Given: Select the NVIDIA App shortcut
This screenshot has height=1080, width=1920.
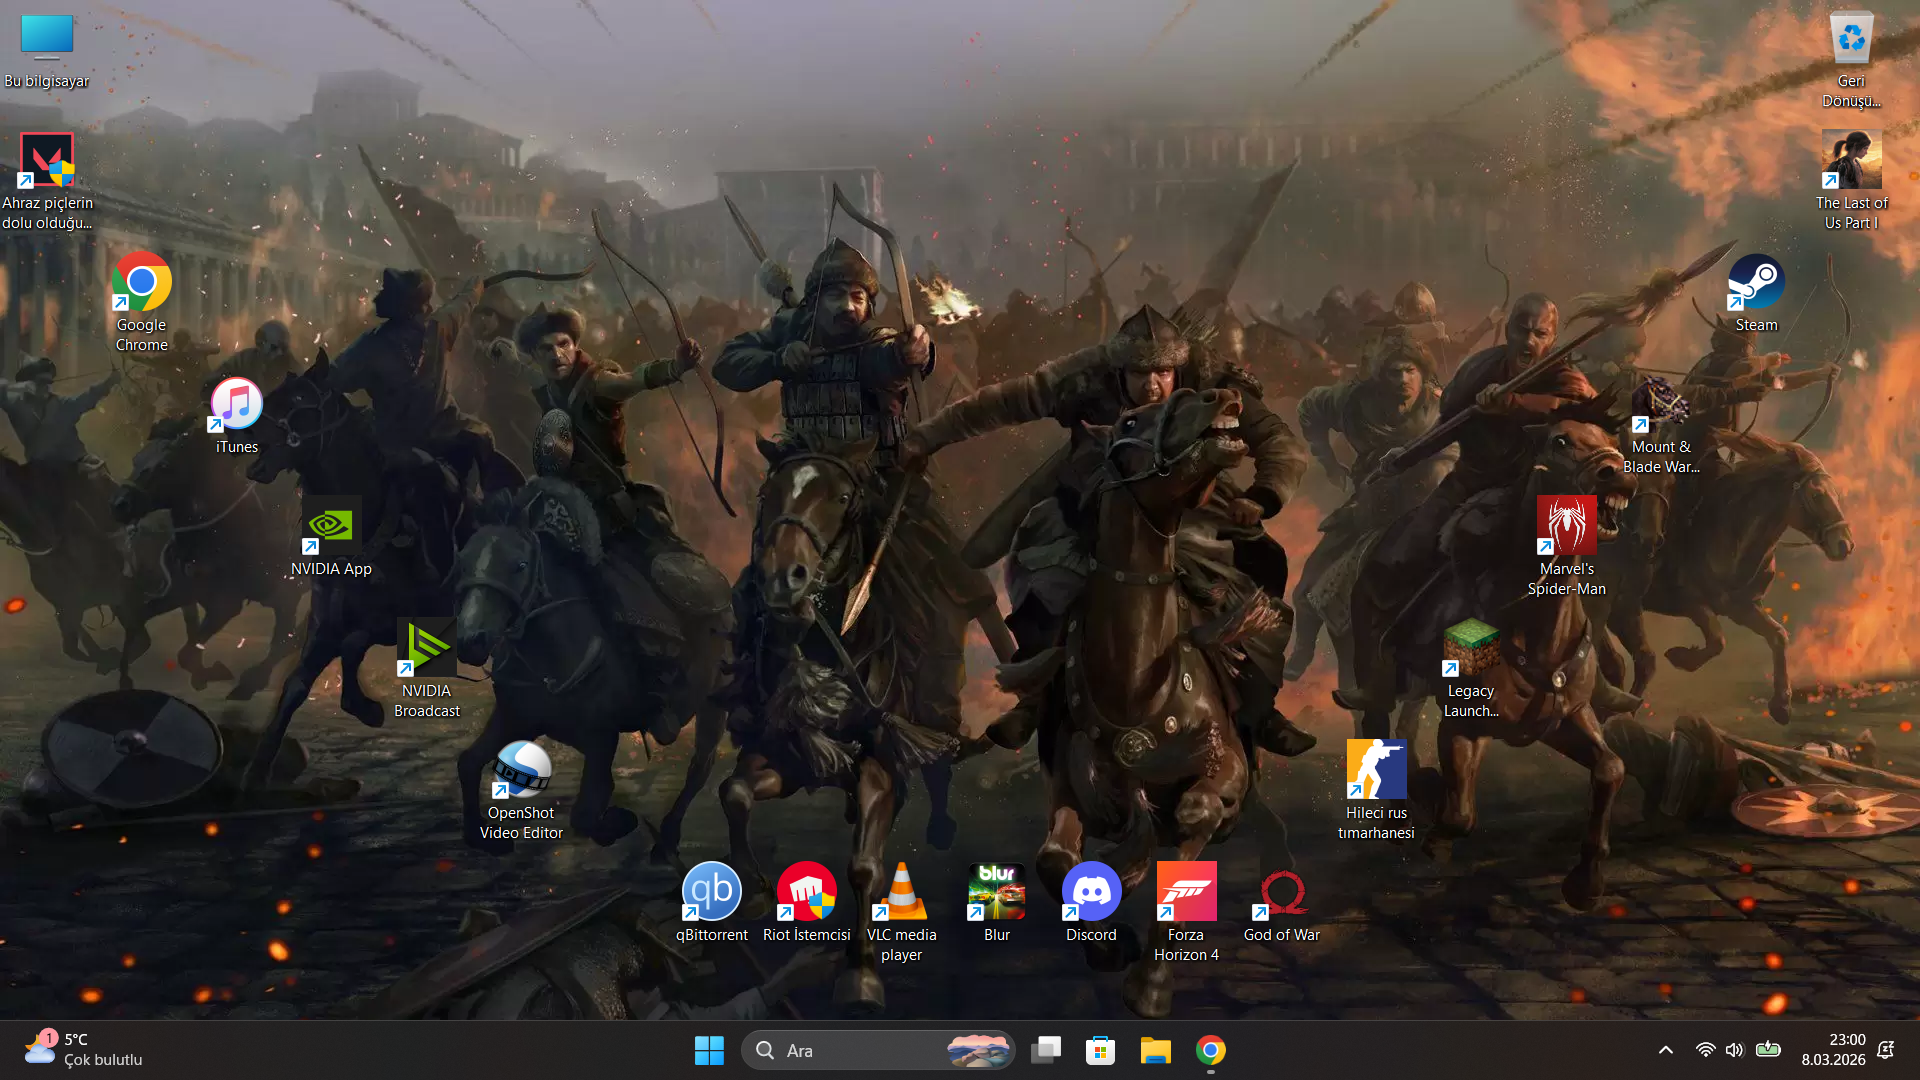Looking at the screenshot, I should pyautogui.click(x=331, y=538).
